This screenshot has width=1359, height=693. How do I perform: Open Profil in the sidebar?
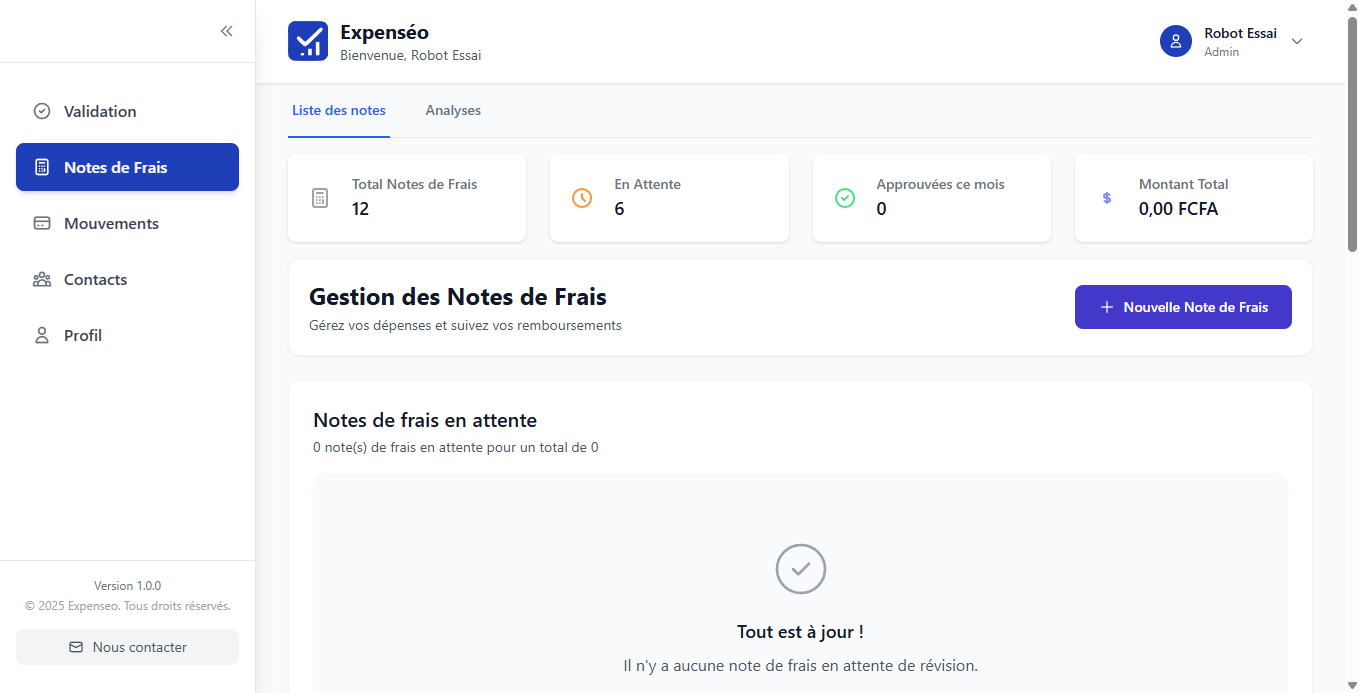[x=127, y=335]
